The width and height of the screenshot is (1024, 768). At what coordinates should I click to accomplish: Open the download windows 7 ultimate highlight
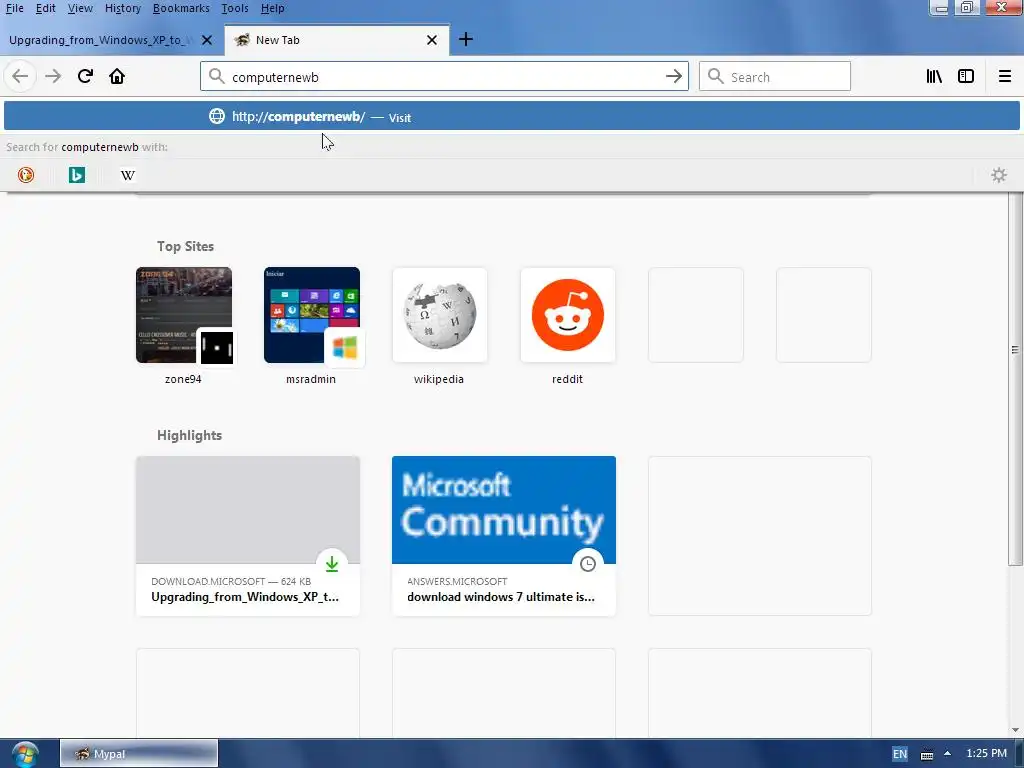(504, 536)
